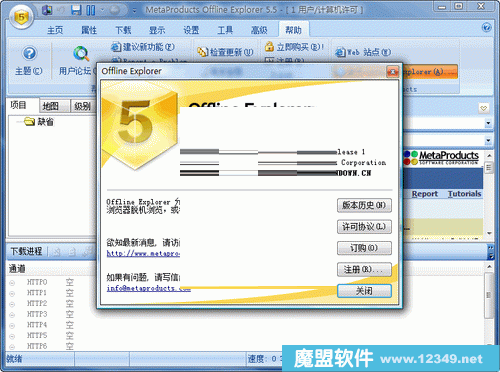Open the upper combo box dropdown arrow at right

[x=488, y=123]
